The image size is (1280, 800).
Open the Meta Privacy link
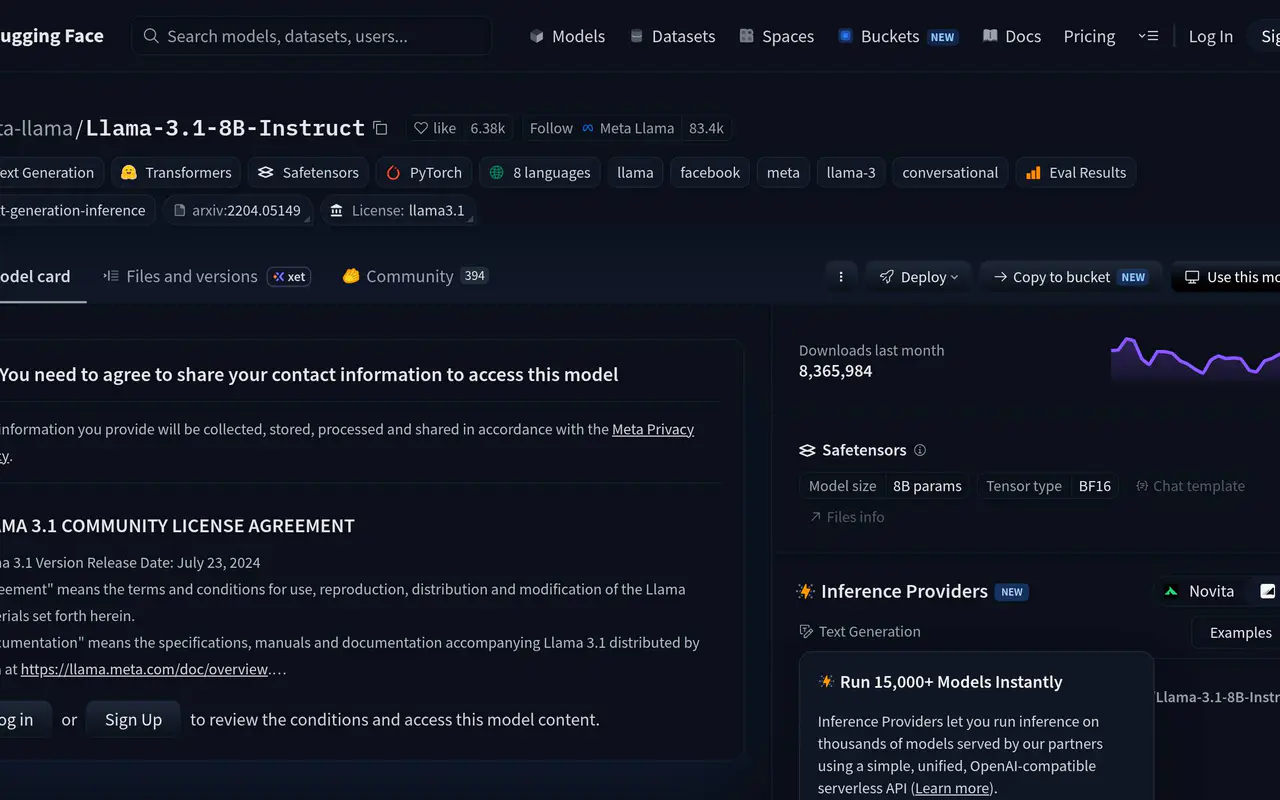[x=653, y=429]
